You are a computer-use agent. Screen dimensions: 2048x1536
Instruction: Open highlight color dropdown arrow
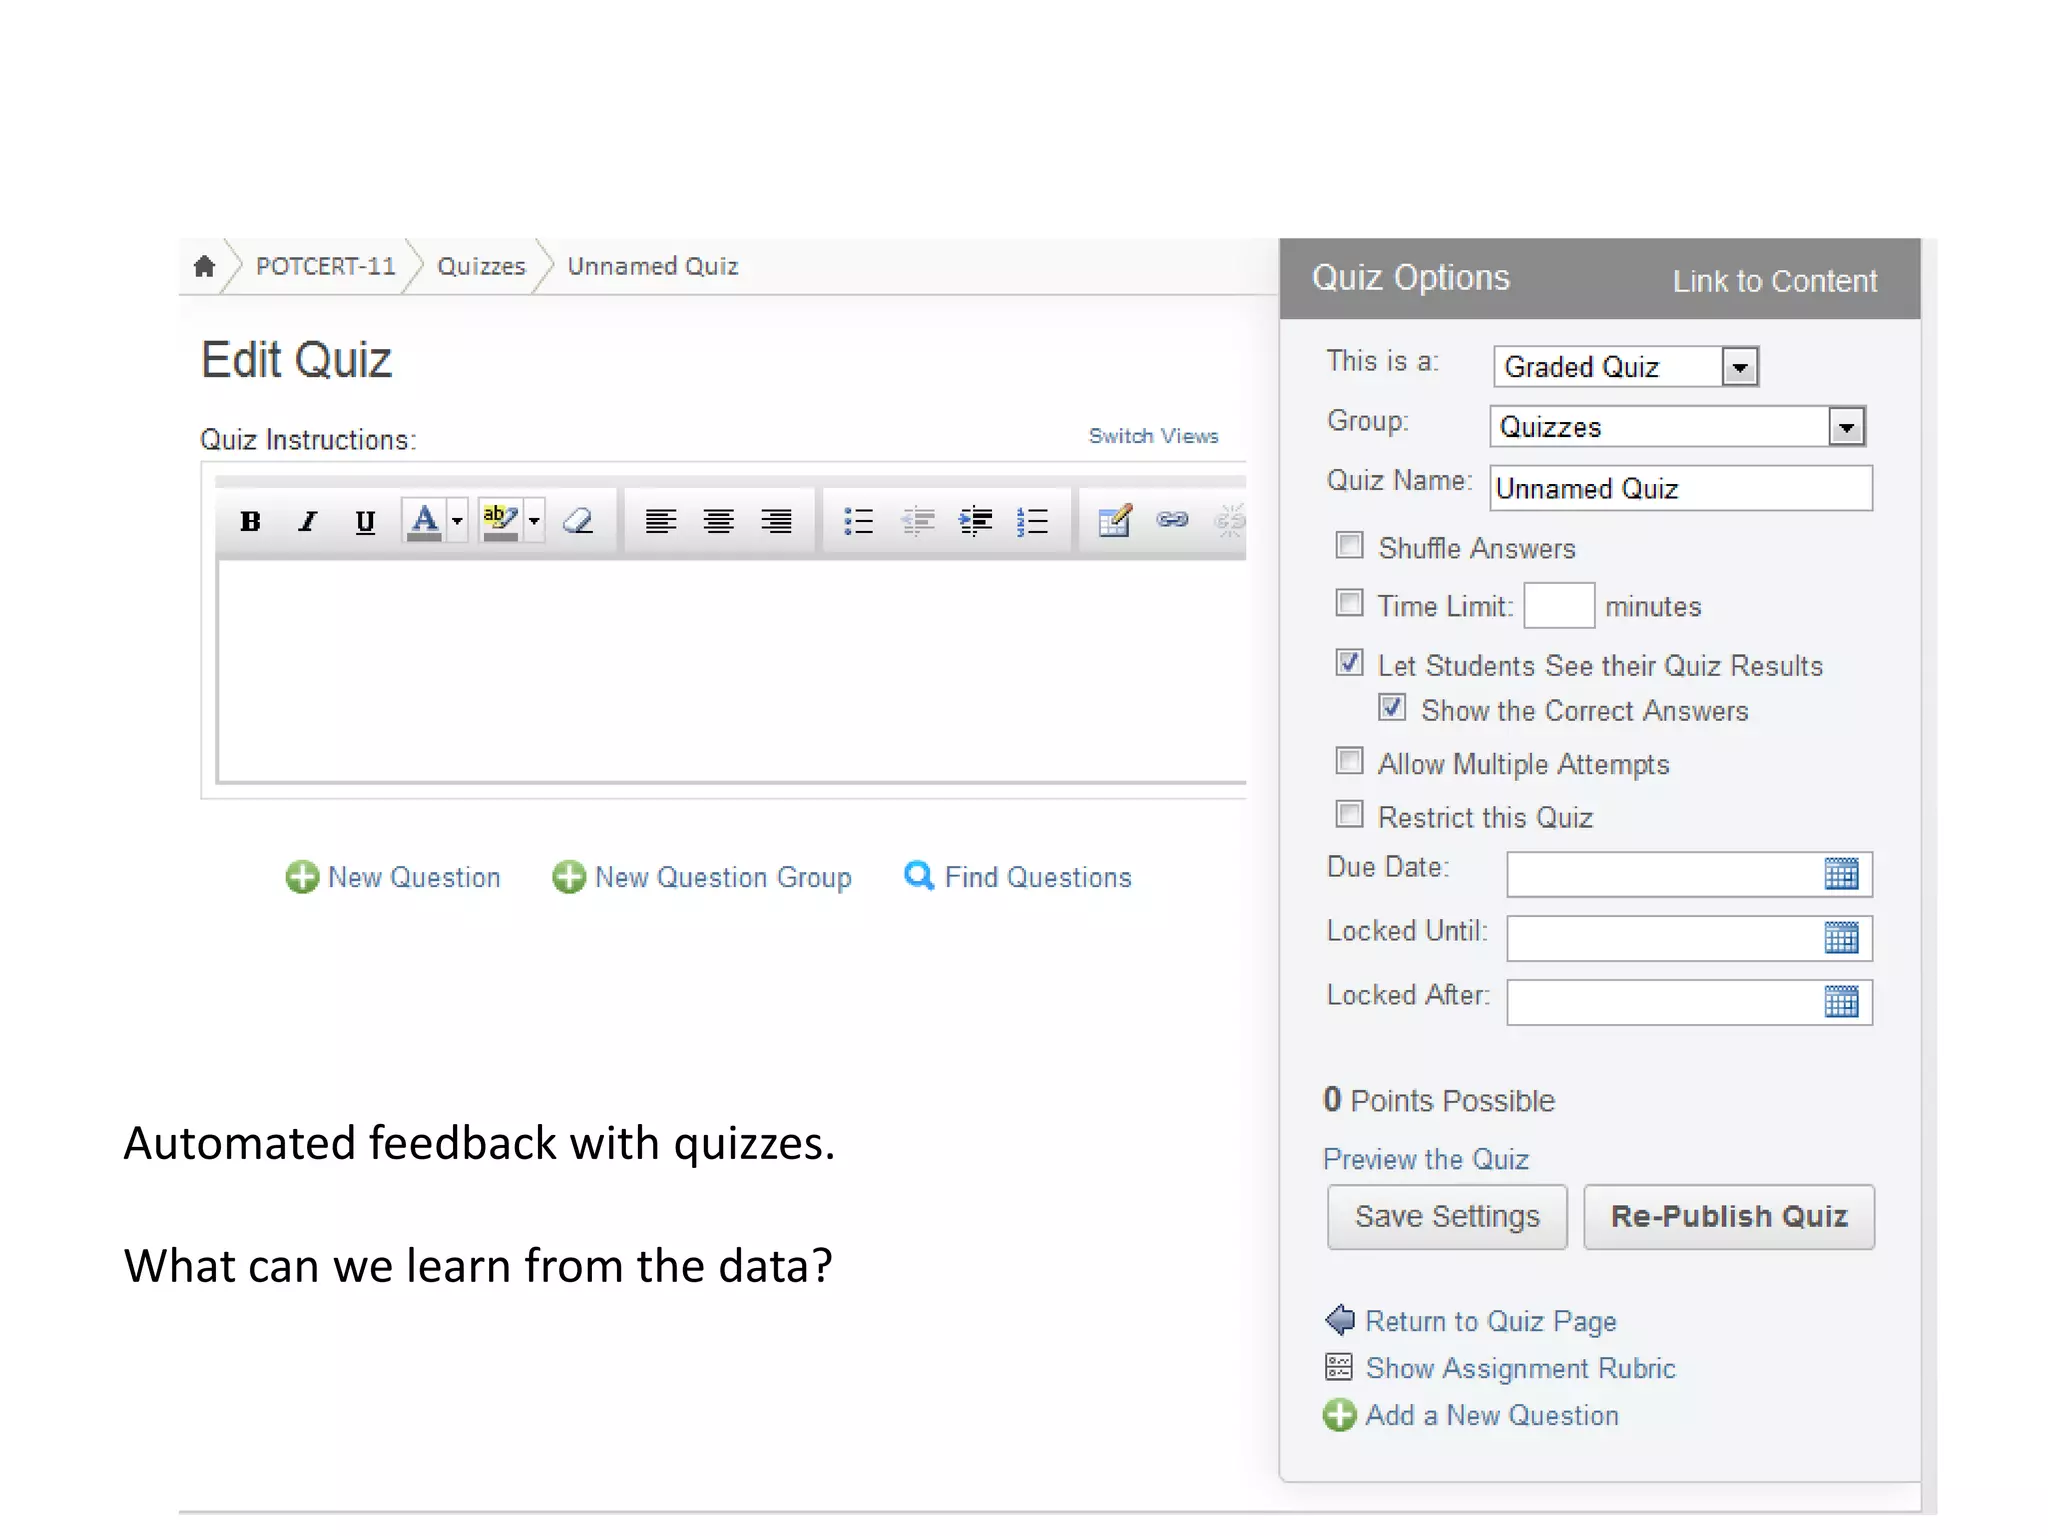[x=534, y=521]
